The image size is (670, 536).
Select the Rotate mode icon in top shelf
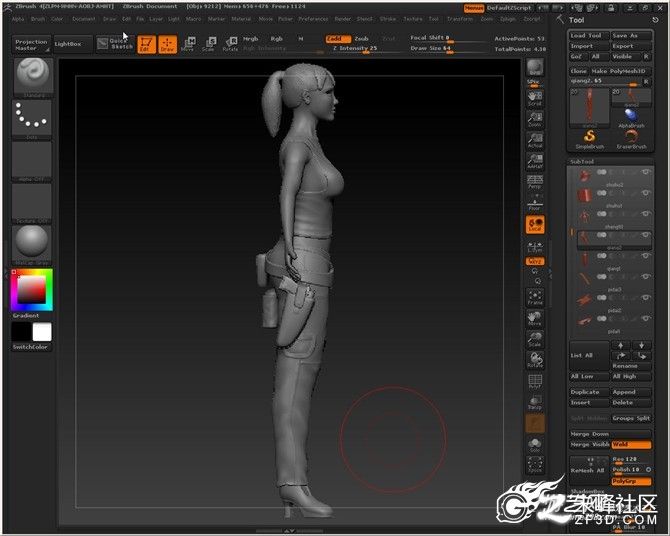[x=231, y=44]
